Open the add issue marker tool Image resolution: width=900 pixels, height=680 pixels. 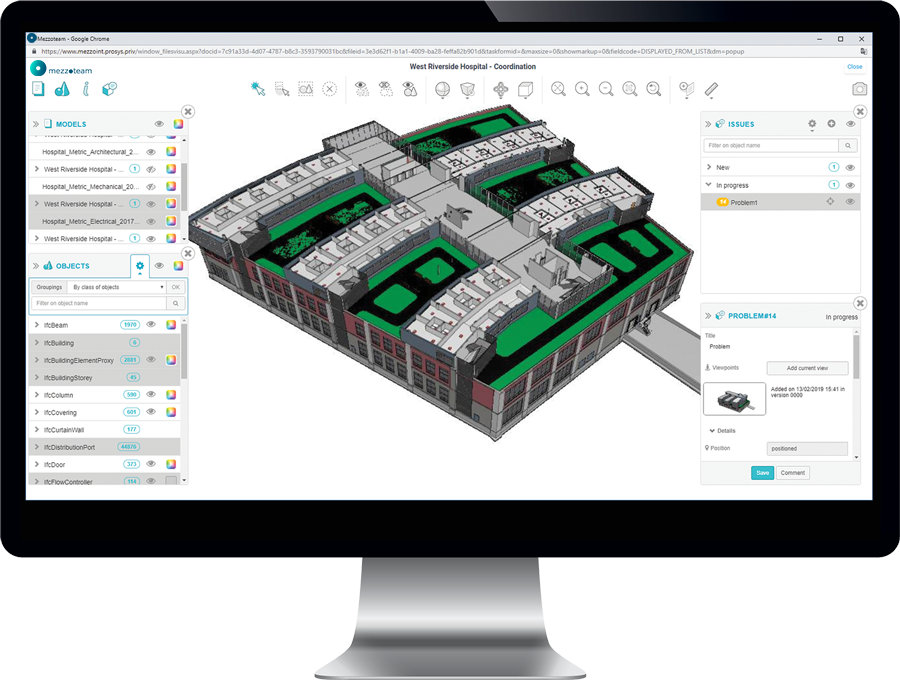(x=686, y=90)
